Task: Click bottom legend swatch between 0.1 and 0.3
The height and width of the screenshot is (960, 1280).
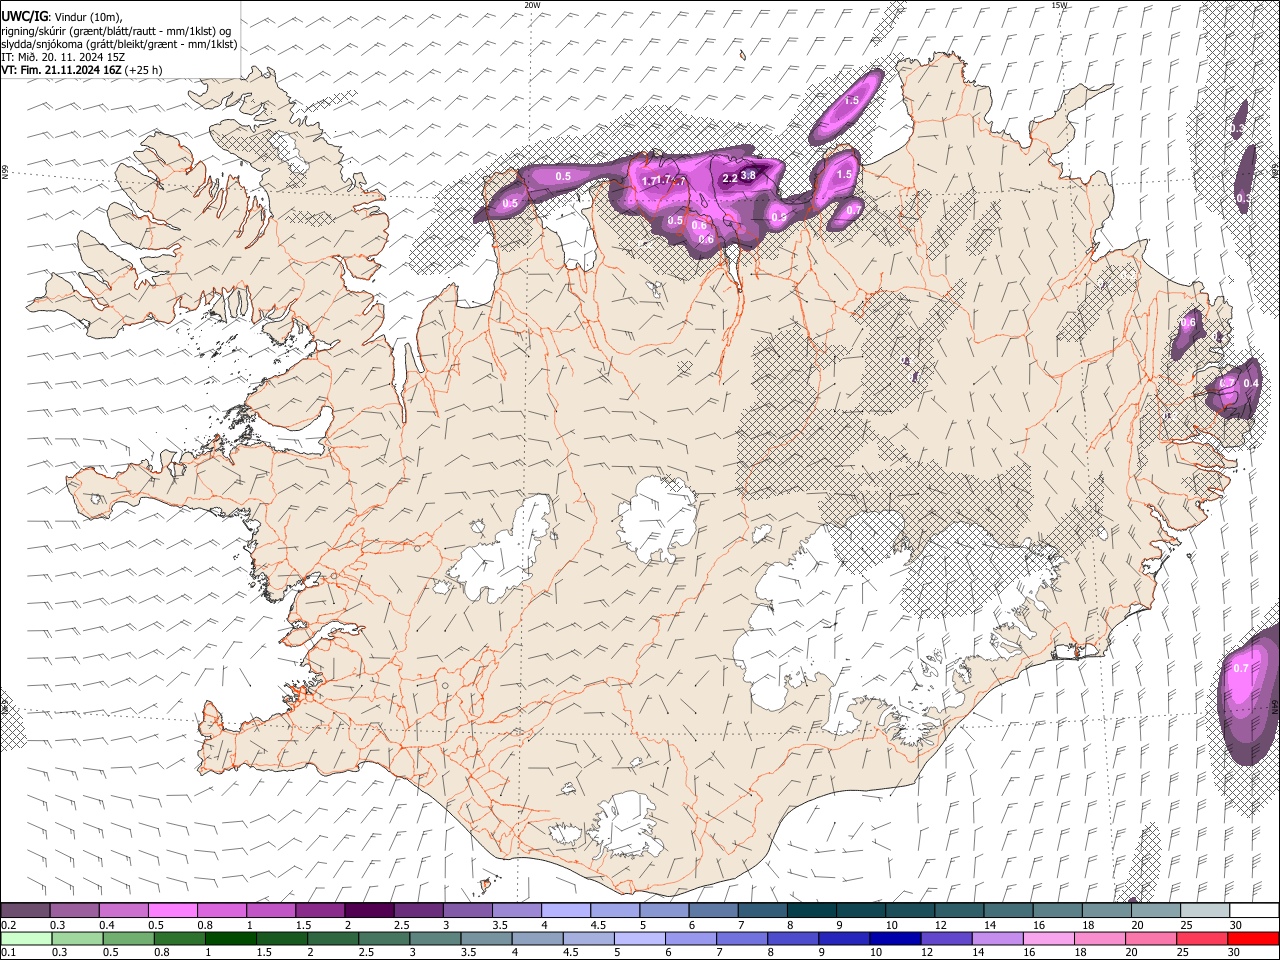Action: [x=25, y=938]
